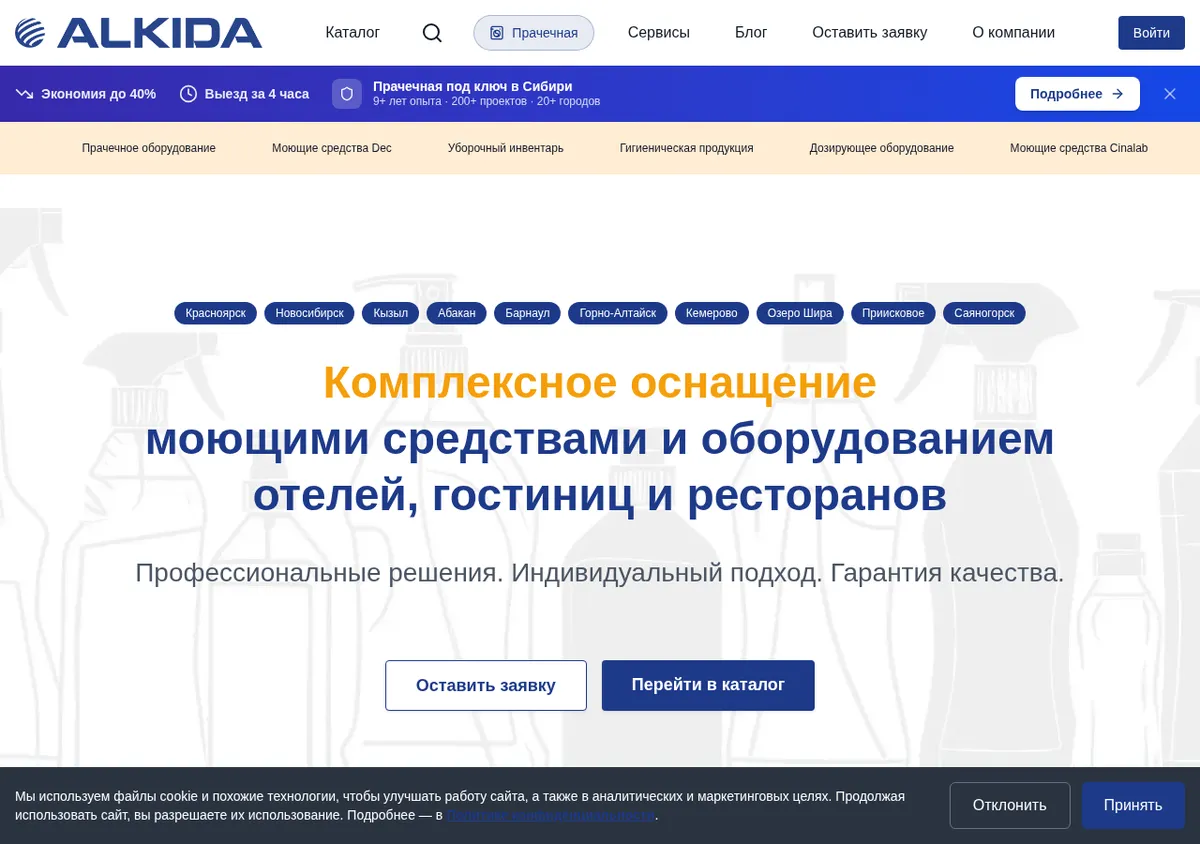Open the search magnifier icon
The height and width of the screenshot is (844, 1200).
(432, 33)
